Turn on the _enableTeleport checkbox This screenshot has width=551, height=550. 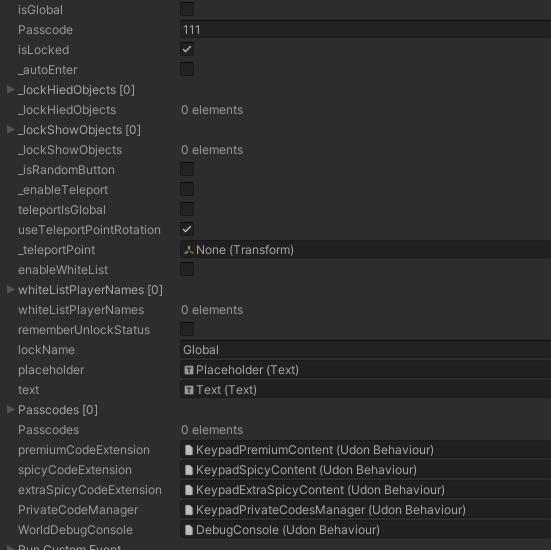point(187,190)
